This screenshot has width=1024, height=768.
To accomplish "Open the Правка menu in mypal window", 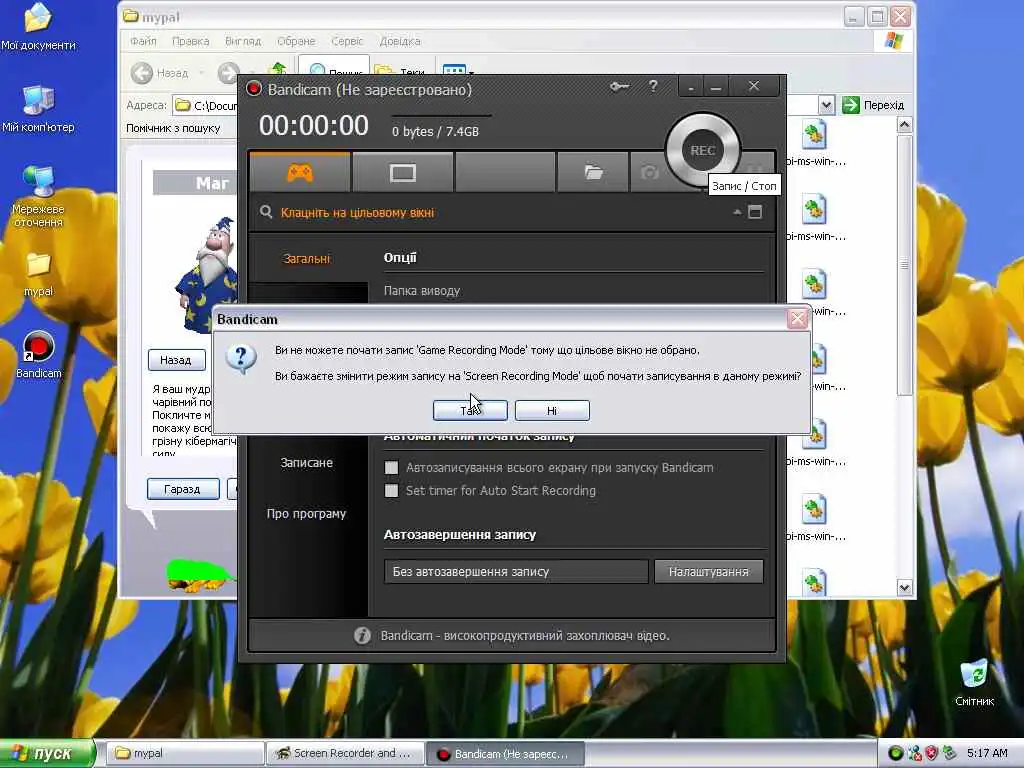I will point(191,41).
